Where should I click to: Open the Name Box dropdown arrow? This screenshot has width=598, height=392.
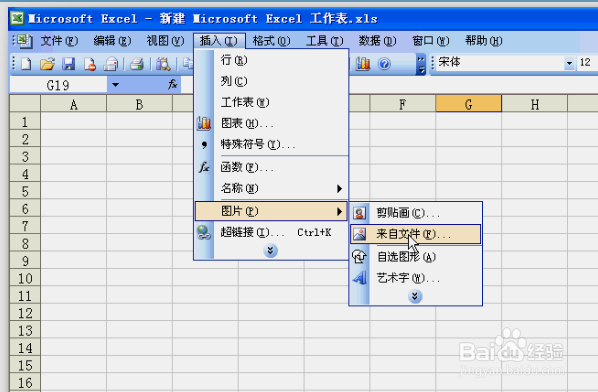pyautogui.click(x=115, y=85)
